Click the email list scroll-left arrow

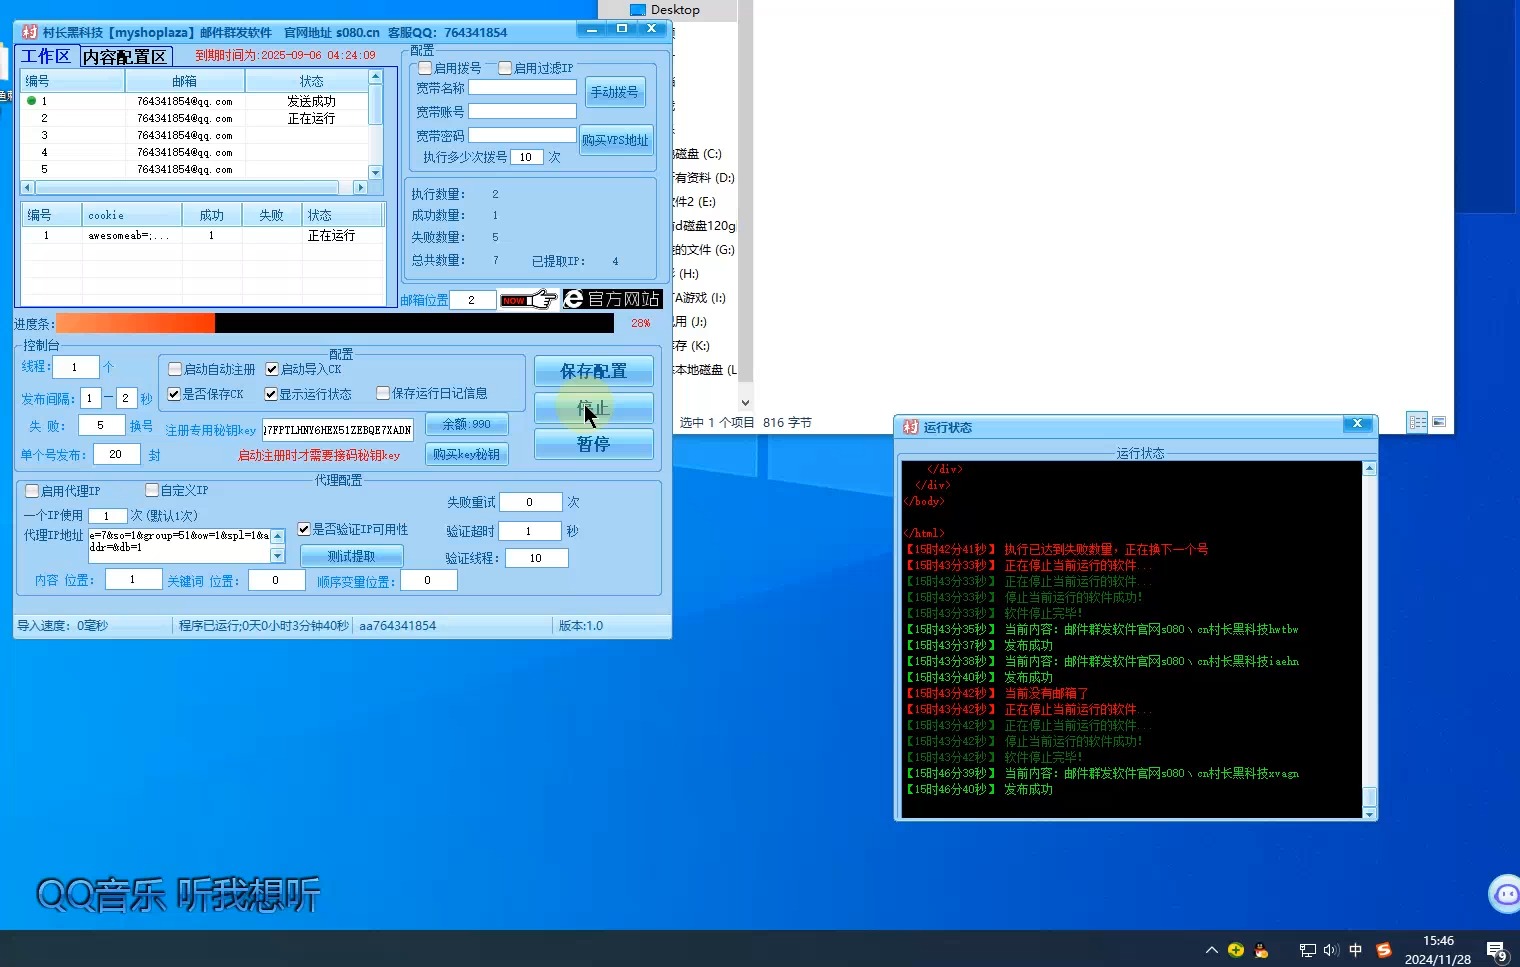pyautogui.click(x=28, y=187)
